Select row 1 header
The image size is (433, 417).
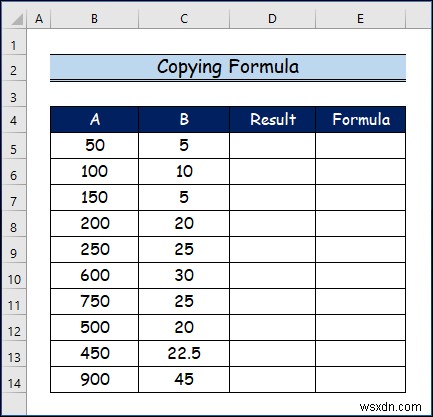(x=14, y=42)
